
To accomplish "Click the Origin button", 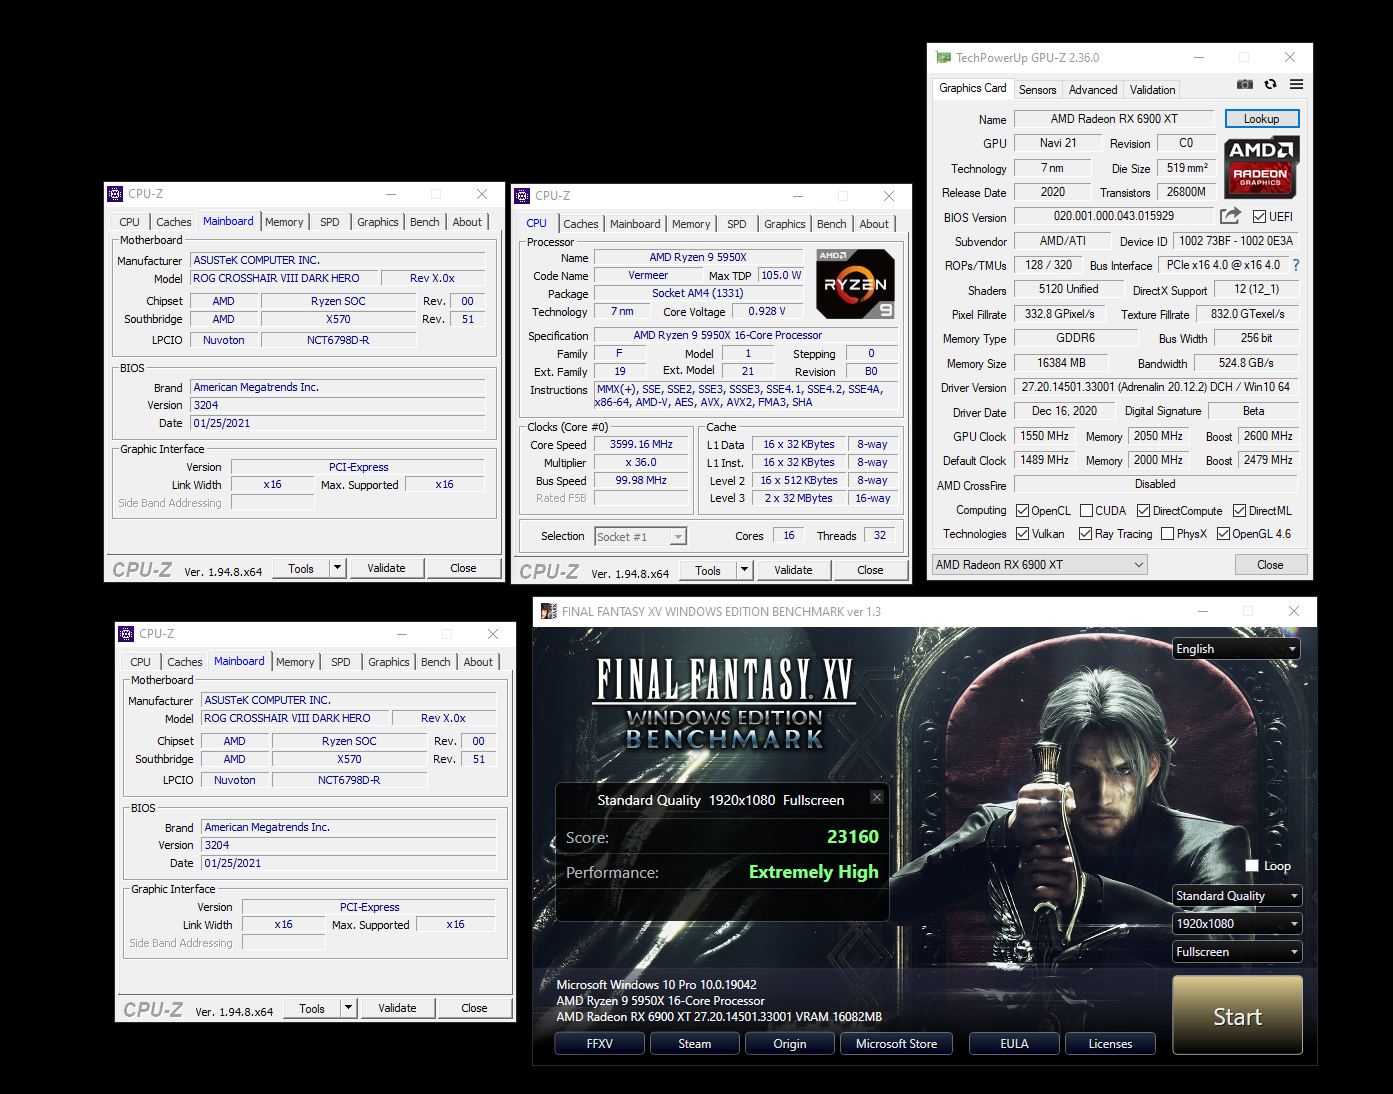I will pyautogui.click(x=790, y=1044).
